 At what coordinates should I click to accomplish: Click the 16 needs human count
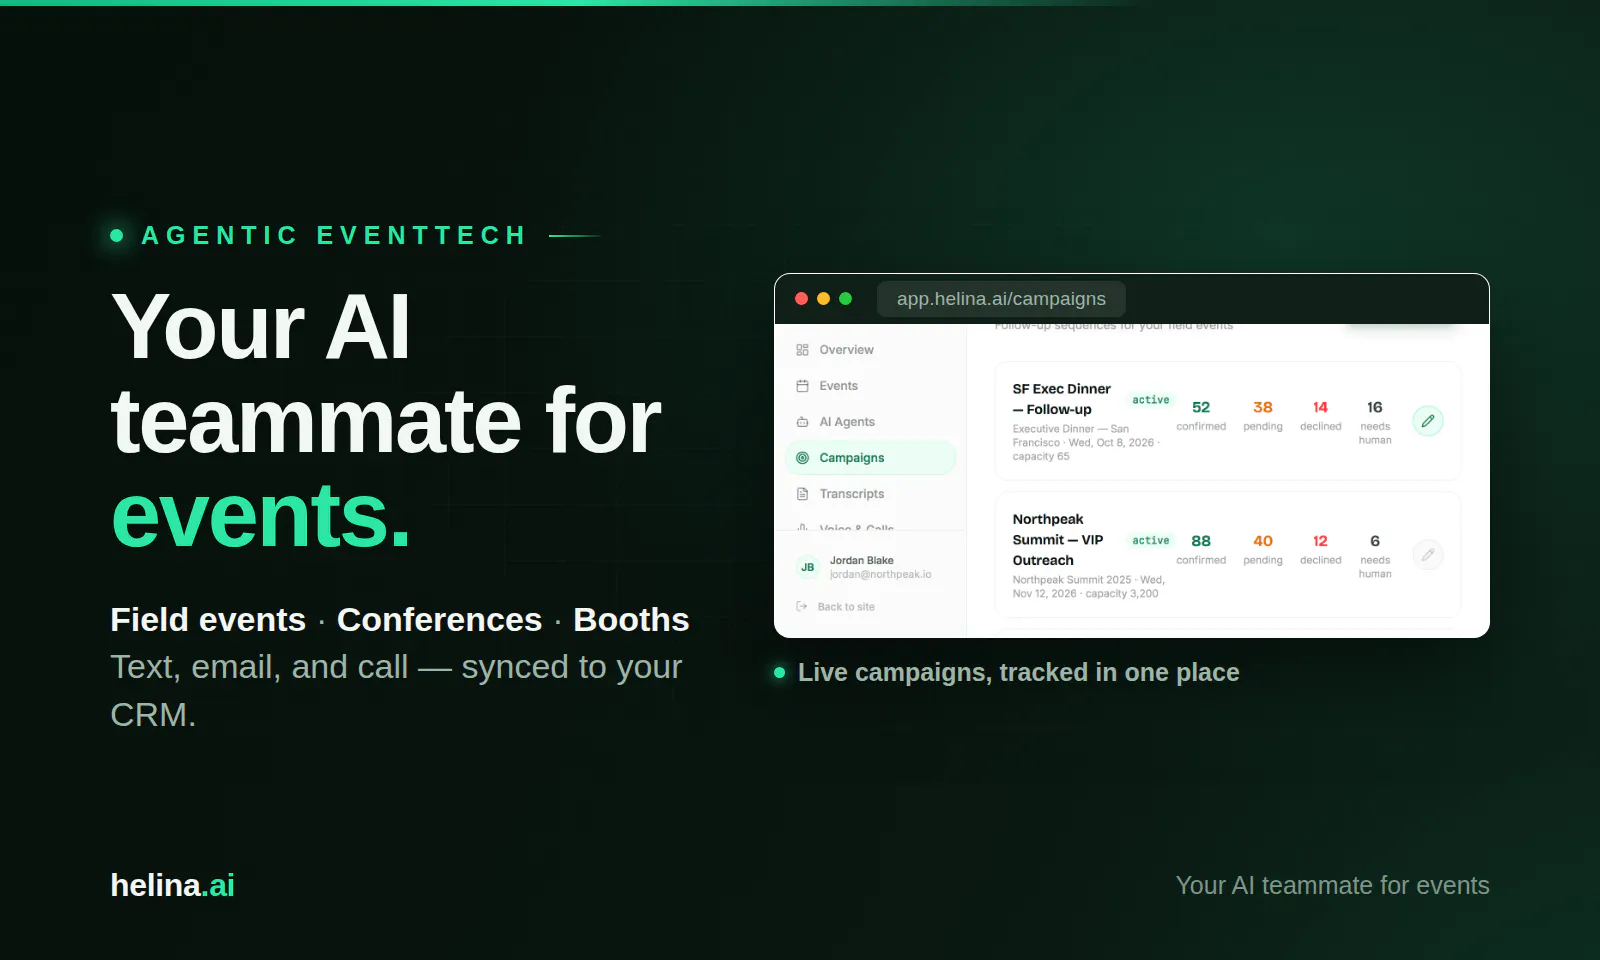(x=1375, y=423)
